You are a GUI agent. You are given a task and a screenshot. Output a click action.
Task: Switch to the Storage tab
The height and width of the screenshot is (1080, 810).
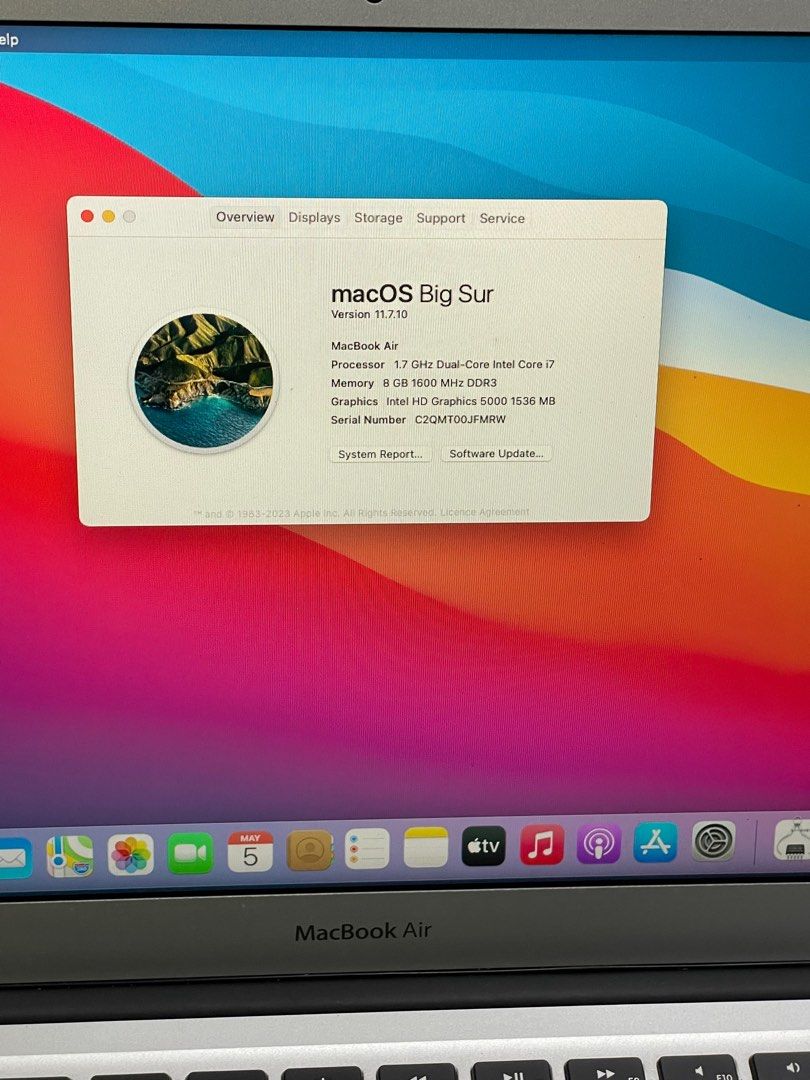click(x=378, y=218)
